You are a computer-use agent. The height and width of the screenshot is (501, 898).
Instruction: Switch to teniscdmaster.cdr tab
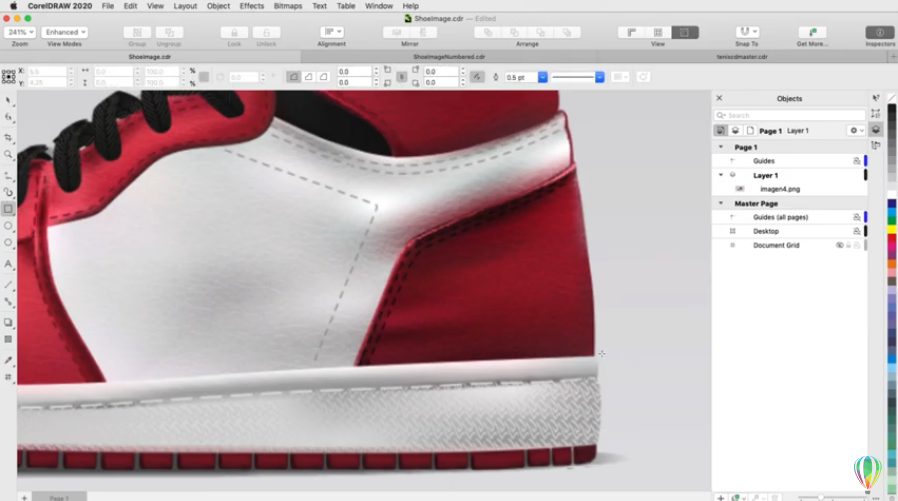[x=742, y=57]
